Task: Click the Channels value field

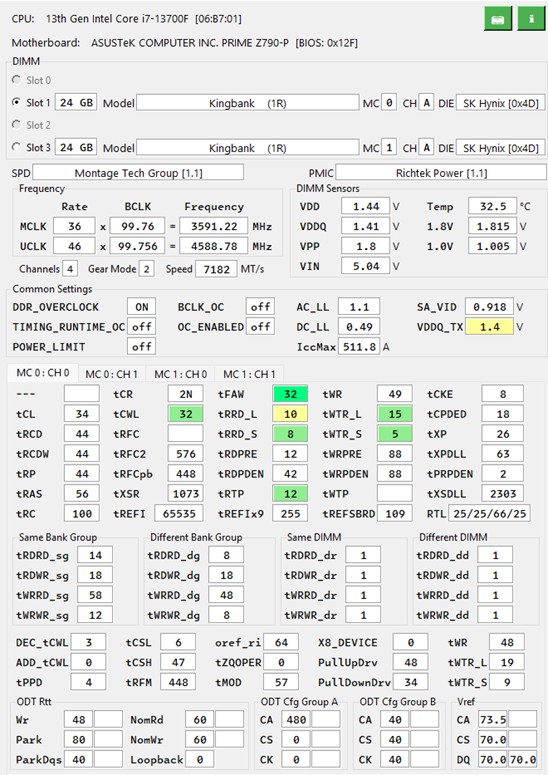Action: point(70,269)
